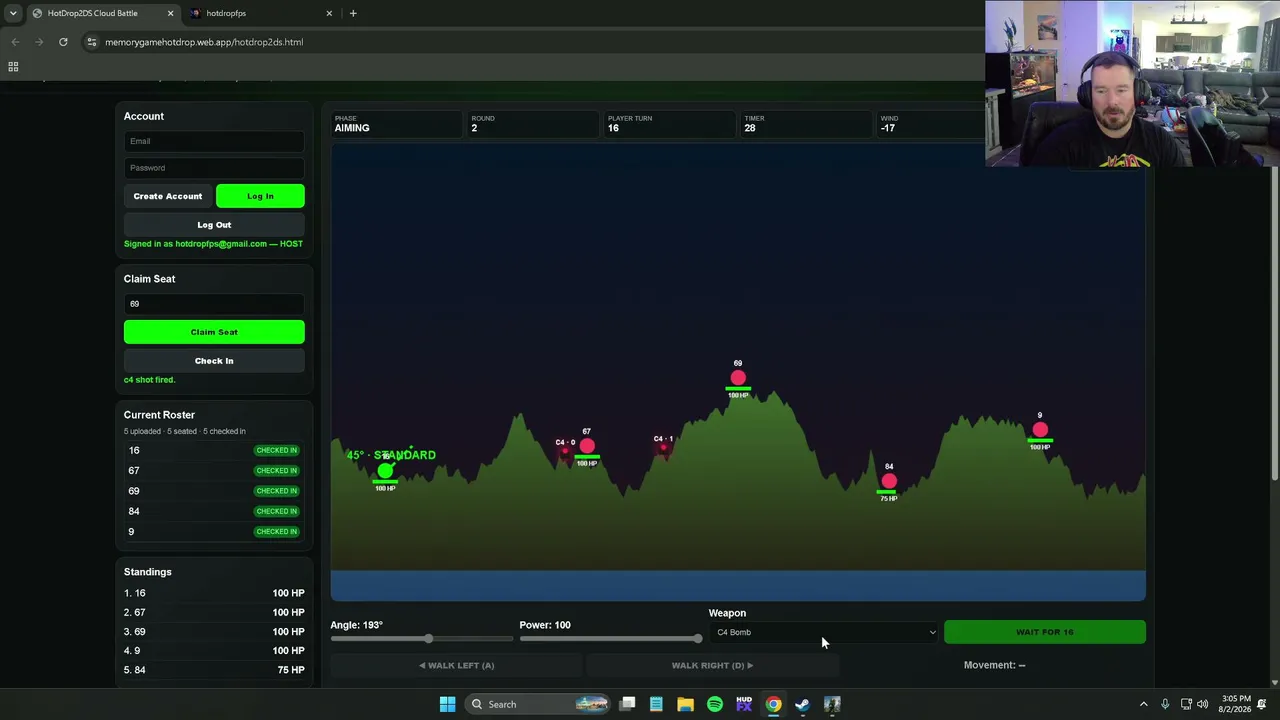Go back in Chrome
Screen dimensions: 1280x720
(15, 42)
